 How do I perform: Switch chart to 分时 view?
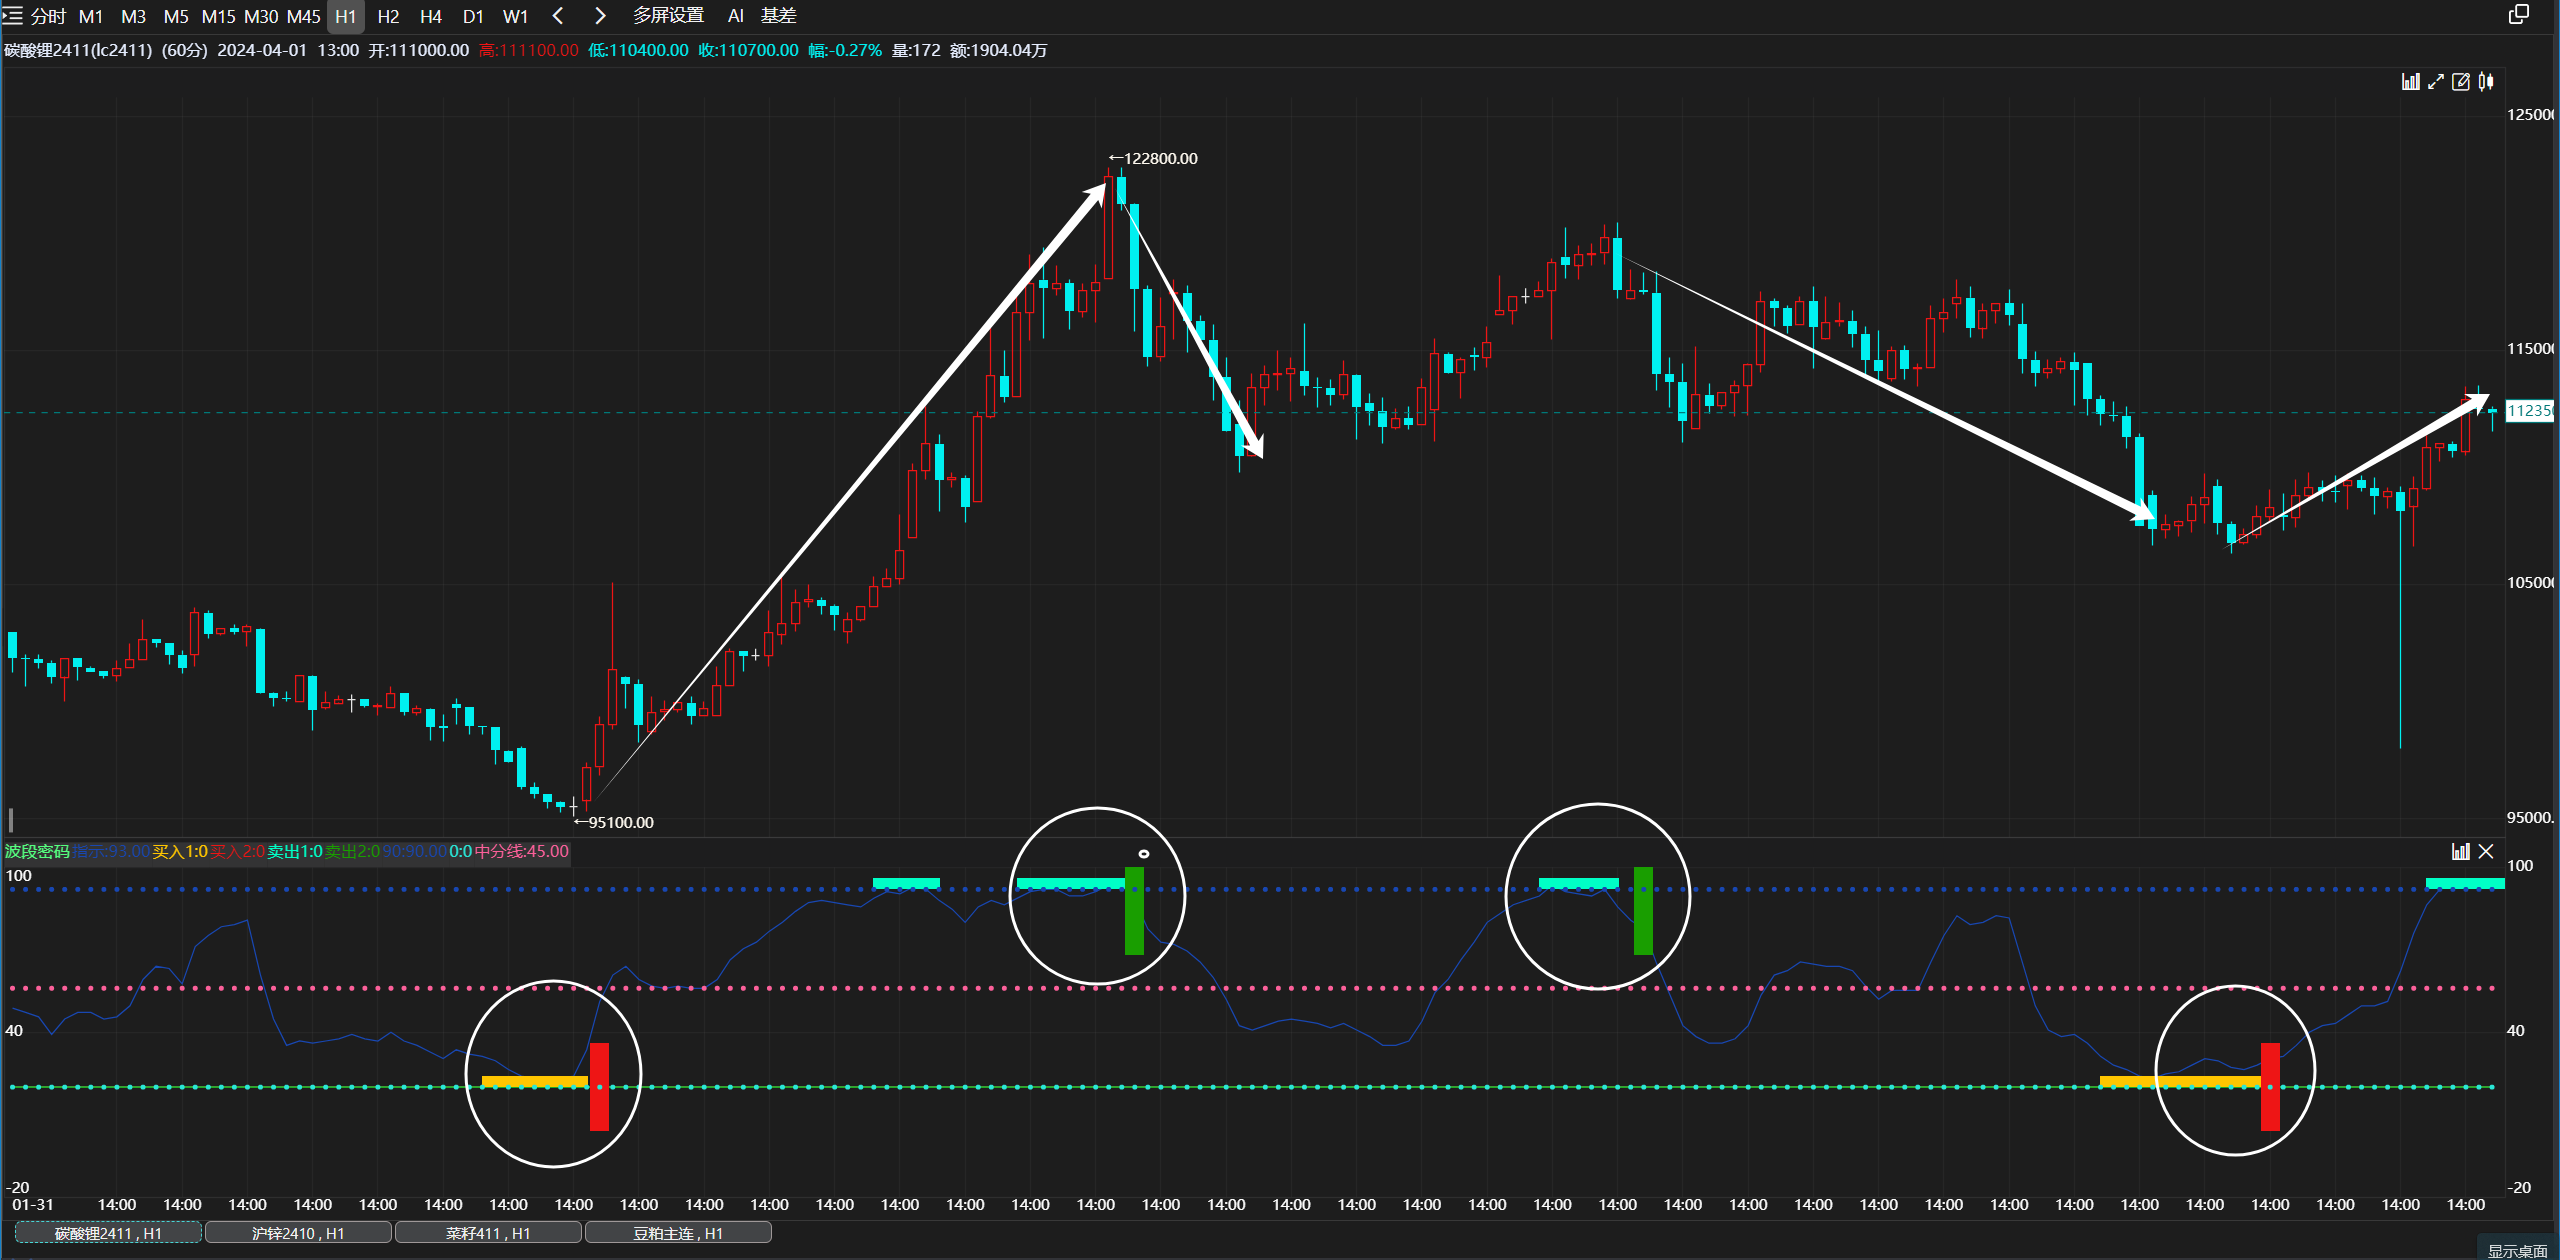pyautogui.click(x=48, y=16)
